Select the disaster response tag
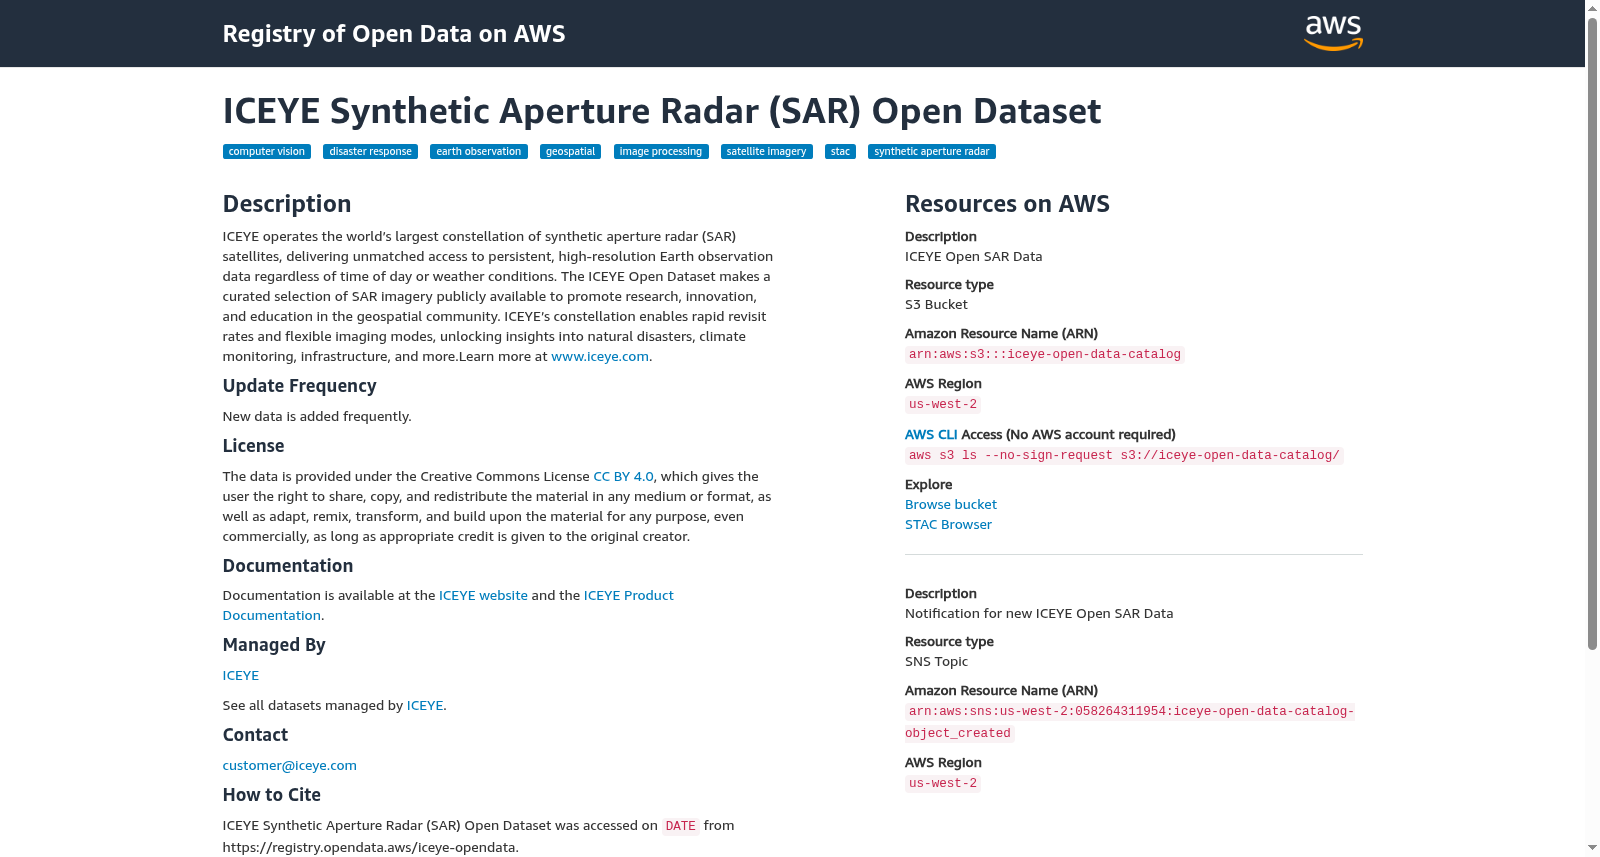This screenshot has height=857, width=1600. 370,152
